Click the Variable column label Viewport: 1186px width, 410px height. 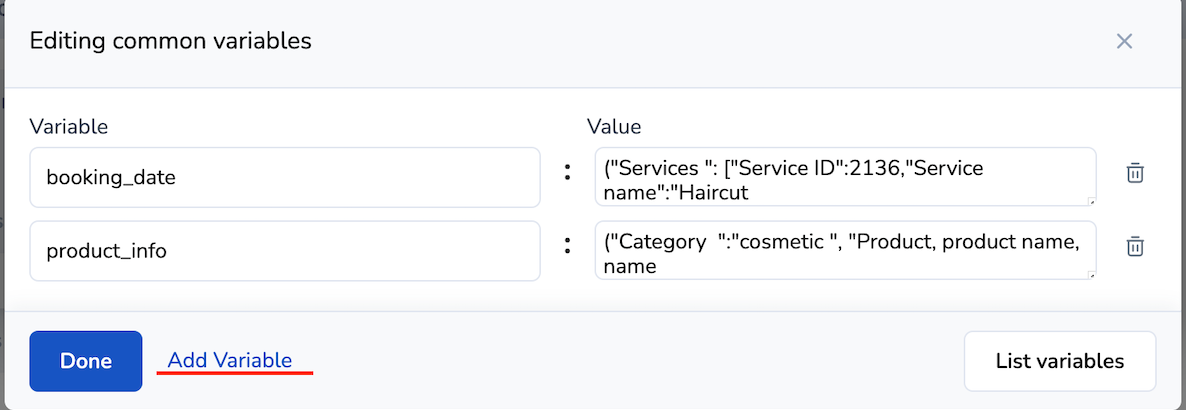pos(69,126)
